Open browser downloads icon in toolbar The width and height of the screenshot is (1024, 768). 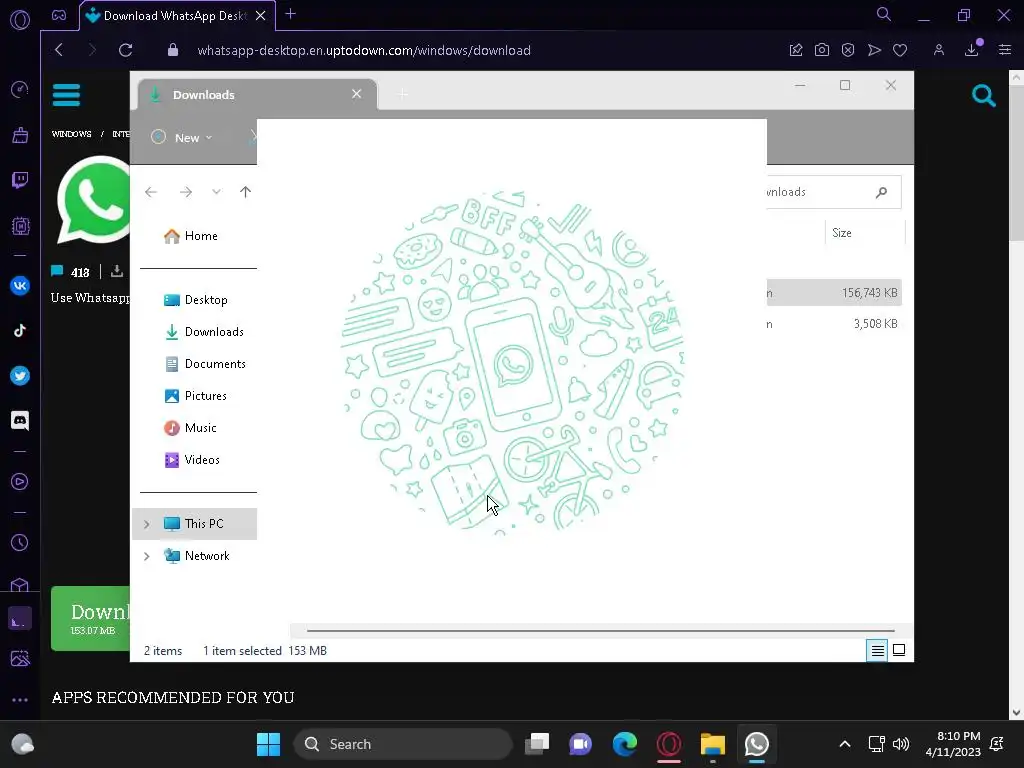tap(972, 50)
